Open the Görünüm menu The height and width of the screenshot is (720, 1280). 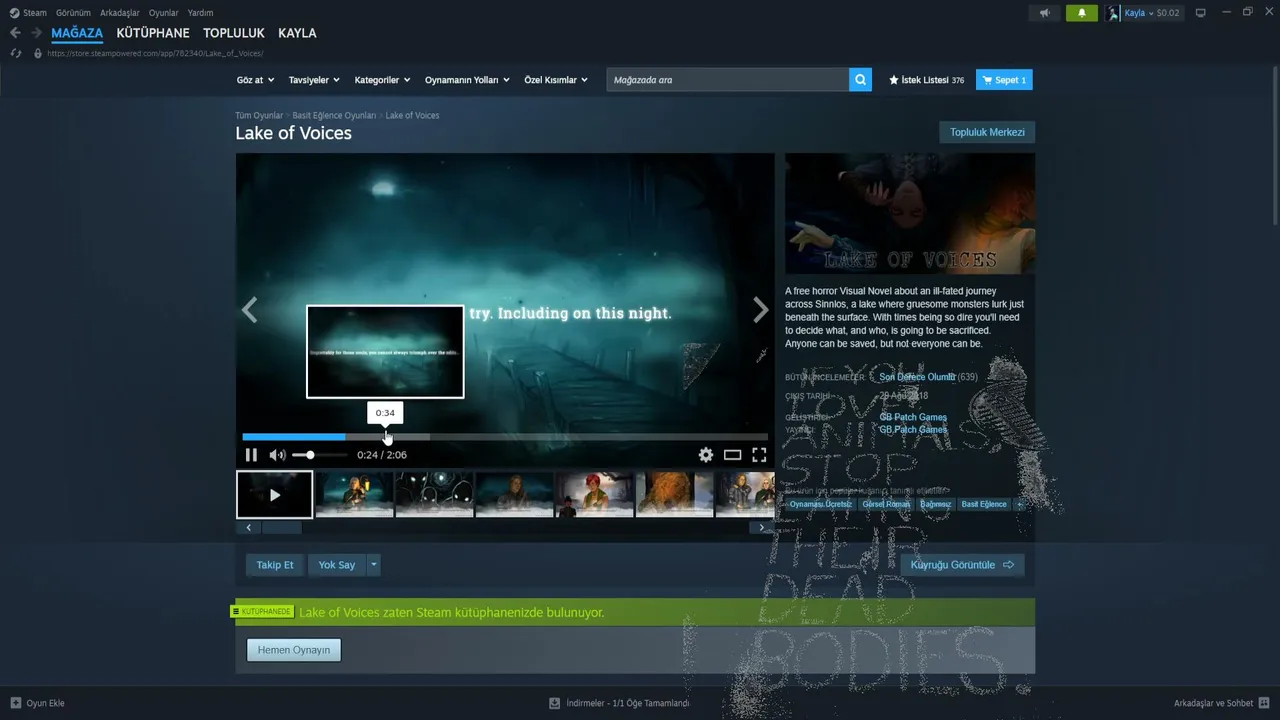(73, 13)
